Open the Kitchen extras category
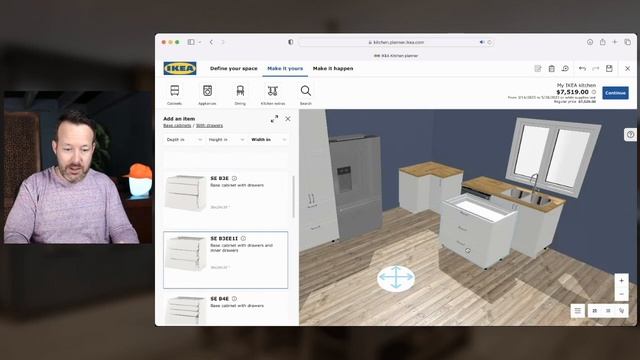This screenshot has height=360, width=640. point(273,95)
